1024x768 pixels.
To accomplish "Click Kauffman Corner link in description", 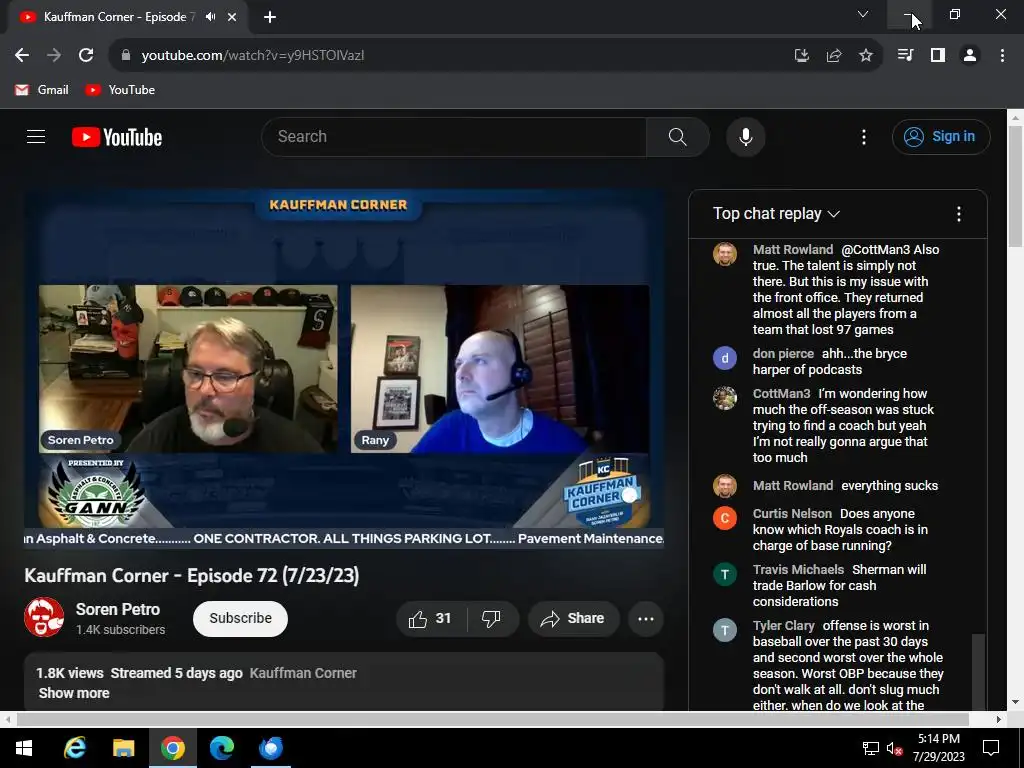I will 303,673.
